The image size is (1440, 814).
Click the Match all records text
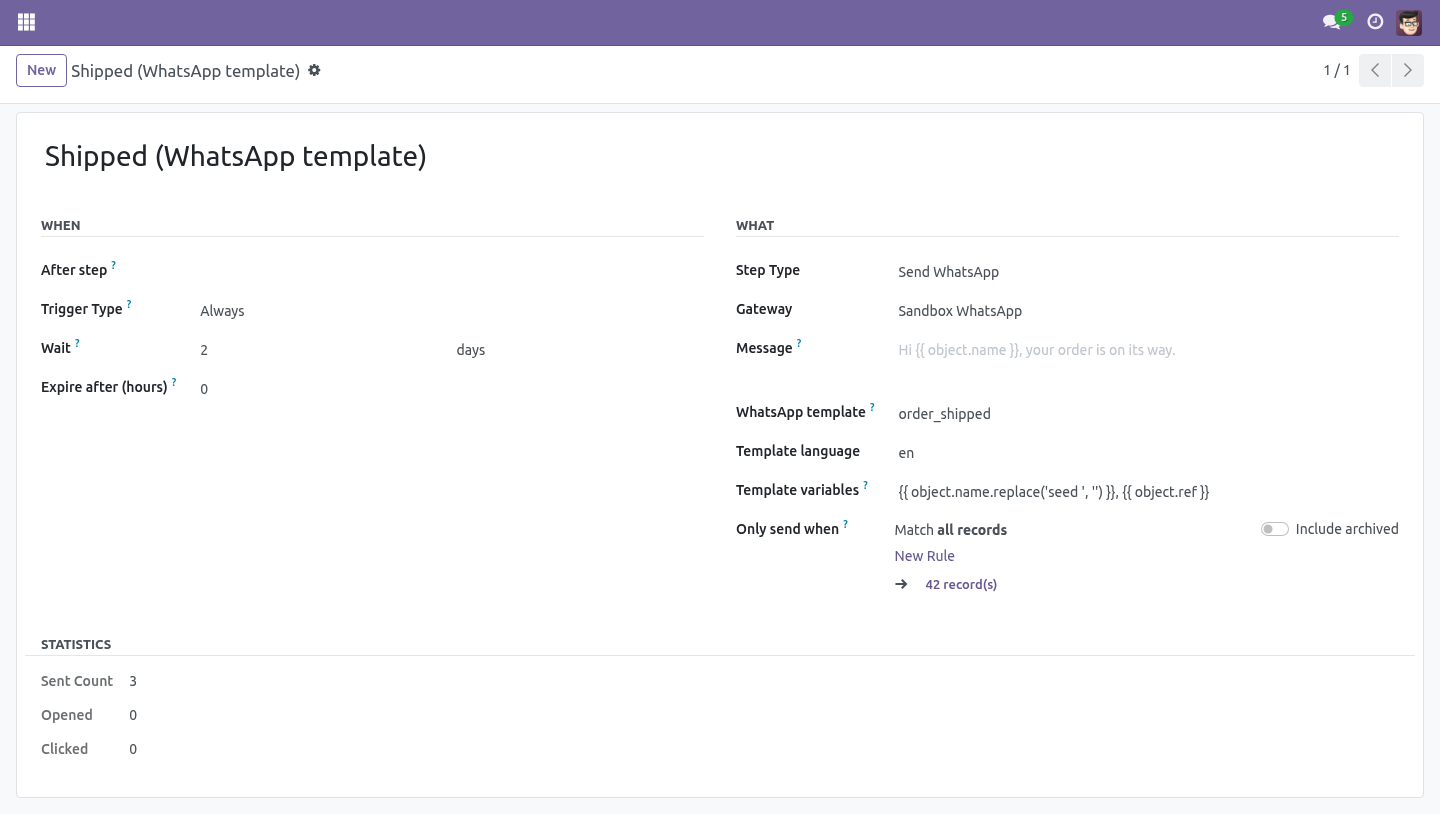point(951,530)
